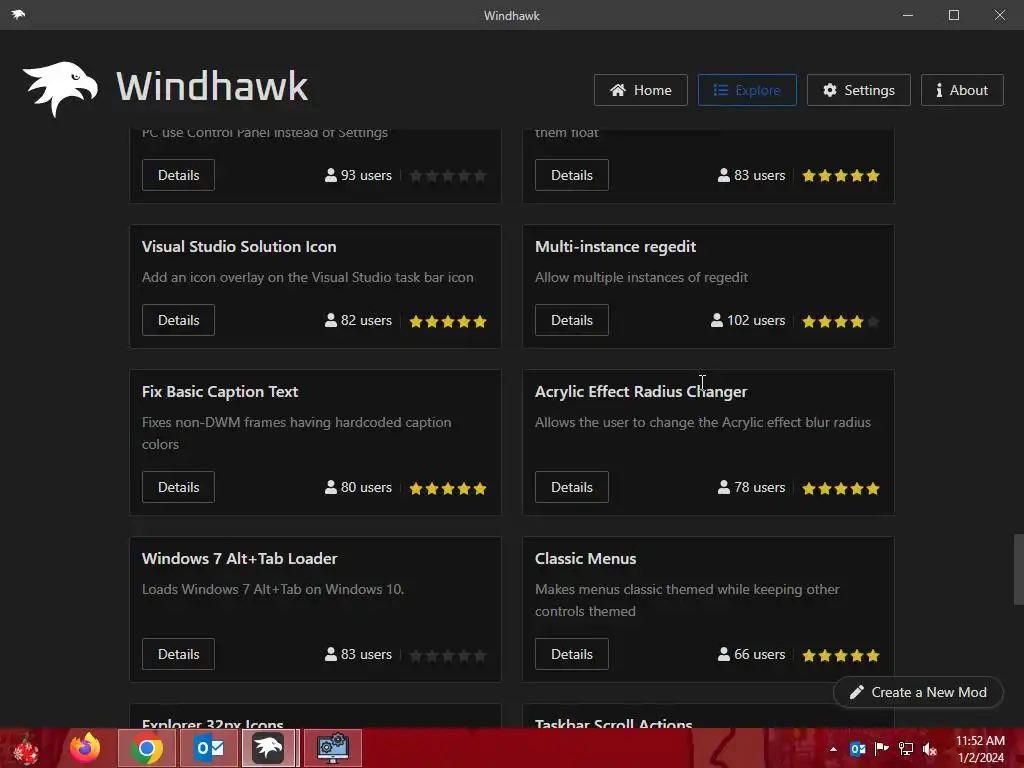The height and width of the screenshot is (768, 1024).
Task: Click the text 'Loads Windows 7 Alt+Tab on Windows 10.'
Action: 273,589
